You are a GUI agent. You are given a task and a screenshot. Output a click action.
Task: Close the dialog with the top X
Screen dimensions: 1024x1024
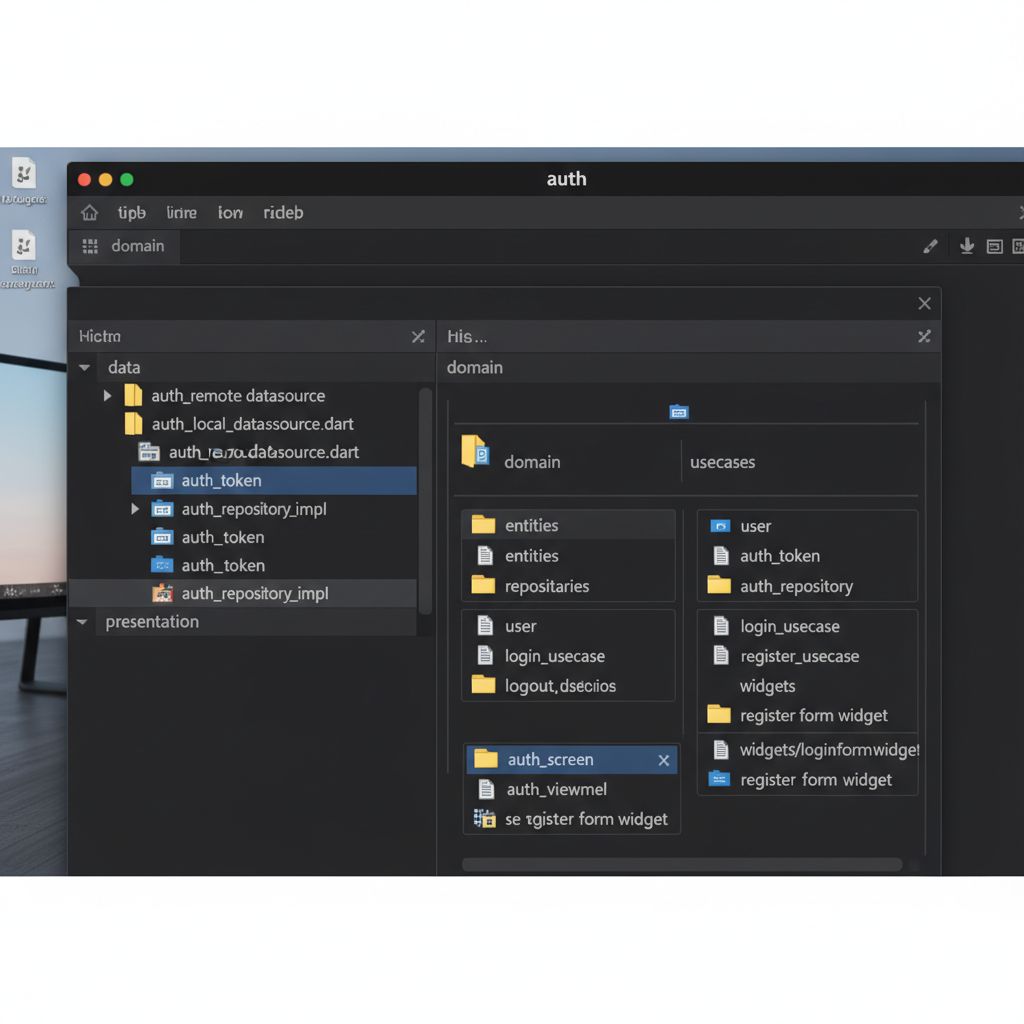point(924,304)
